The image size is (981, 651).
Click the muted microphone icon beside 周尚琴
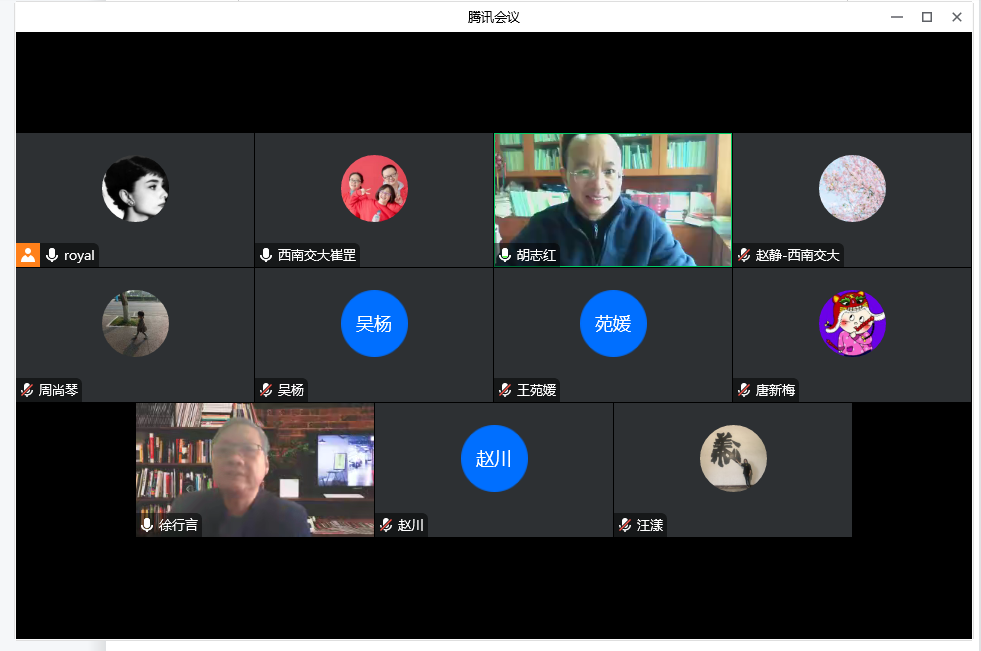[27, 390]
